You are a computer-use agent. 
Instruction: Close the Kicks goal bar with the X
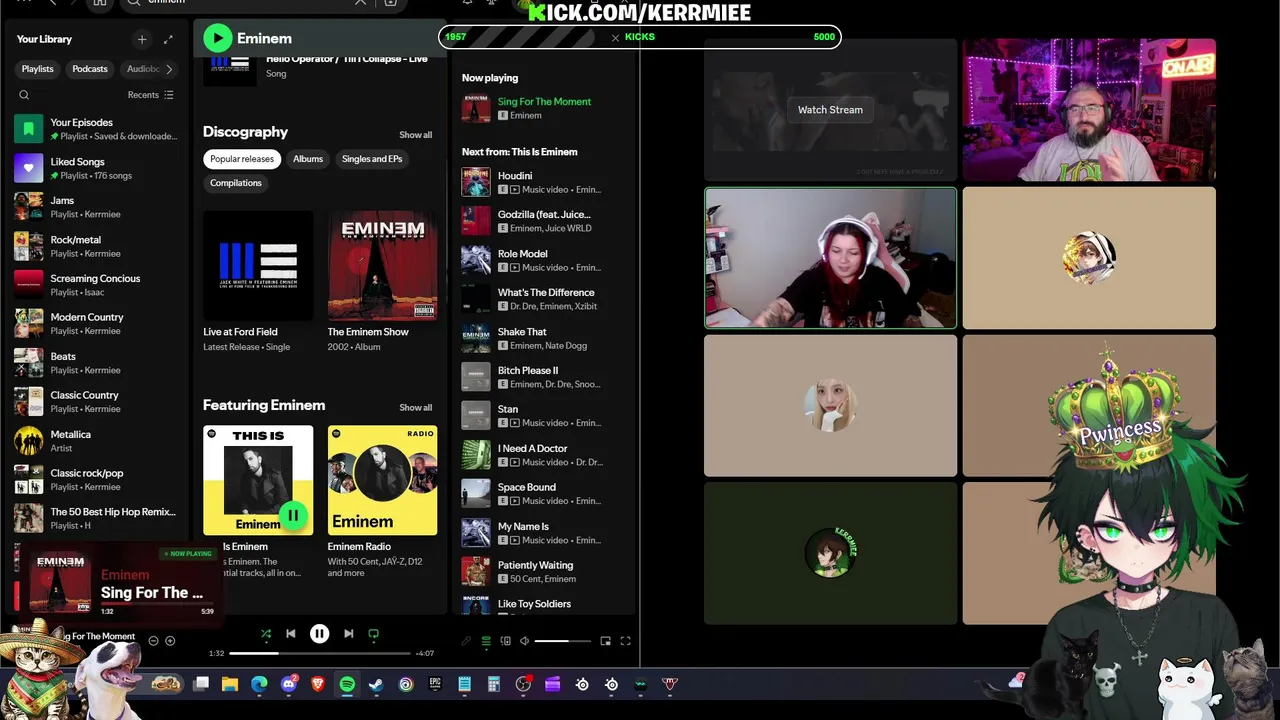(615, 37)
